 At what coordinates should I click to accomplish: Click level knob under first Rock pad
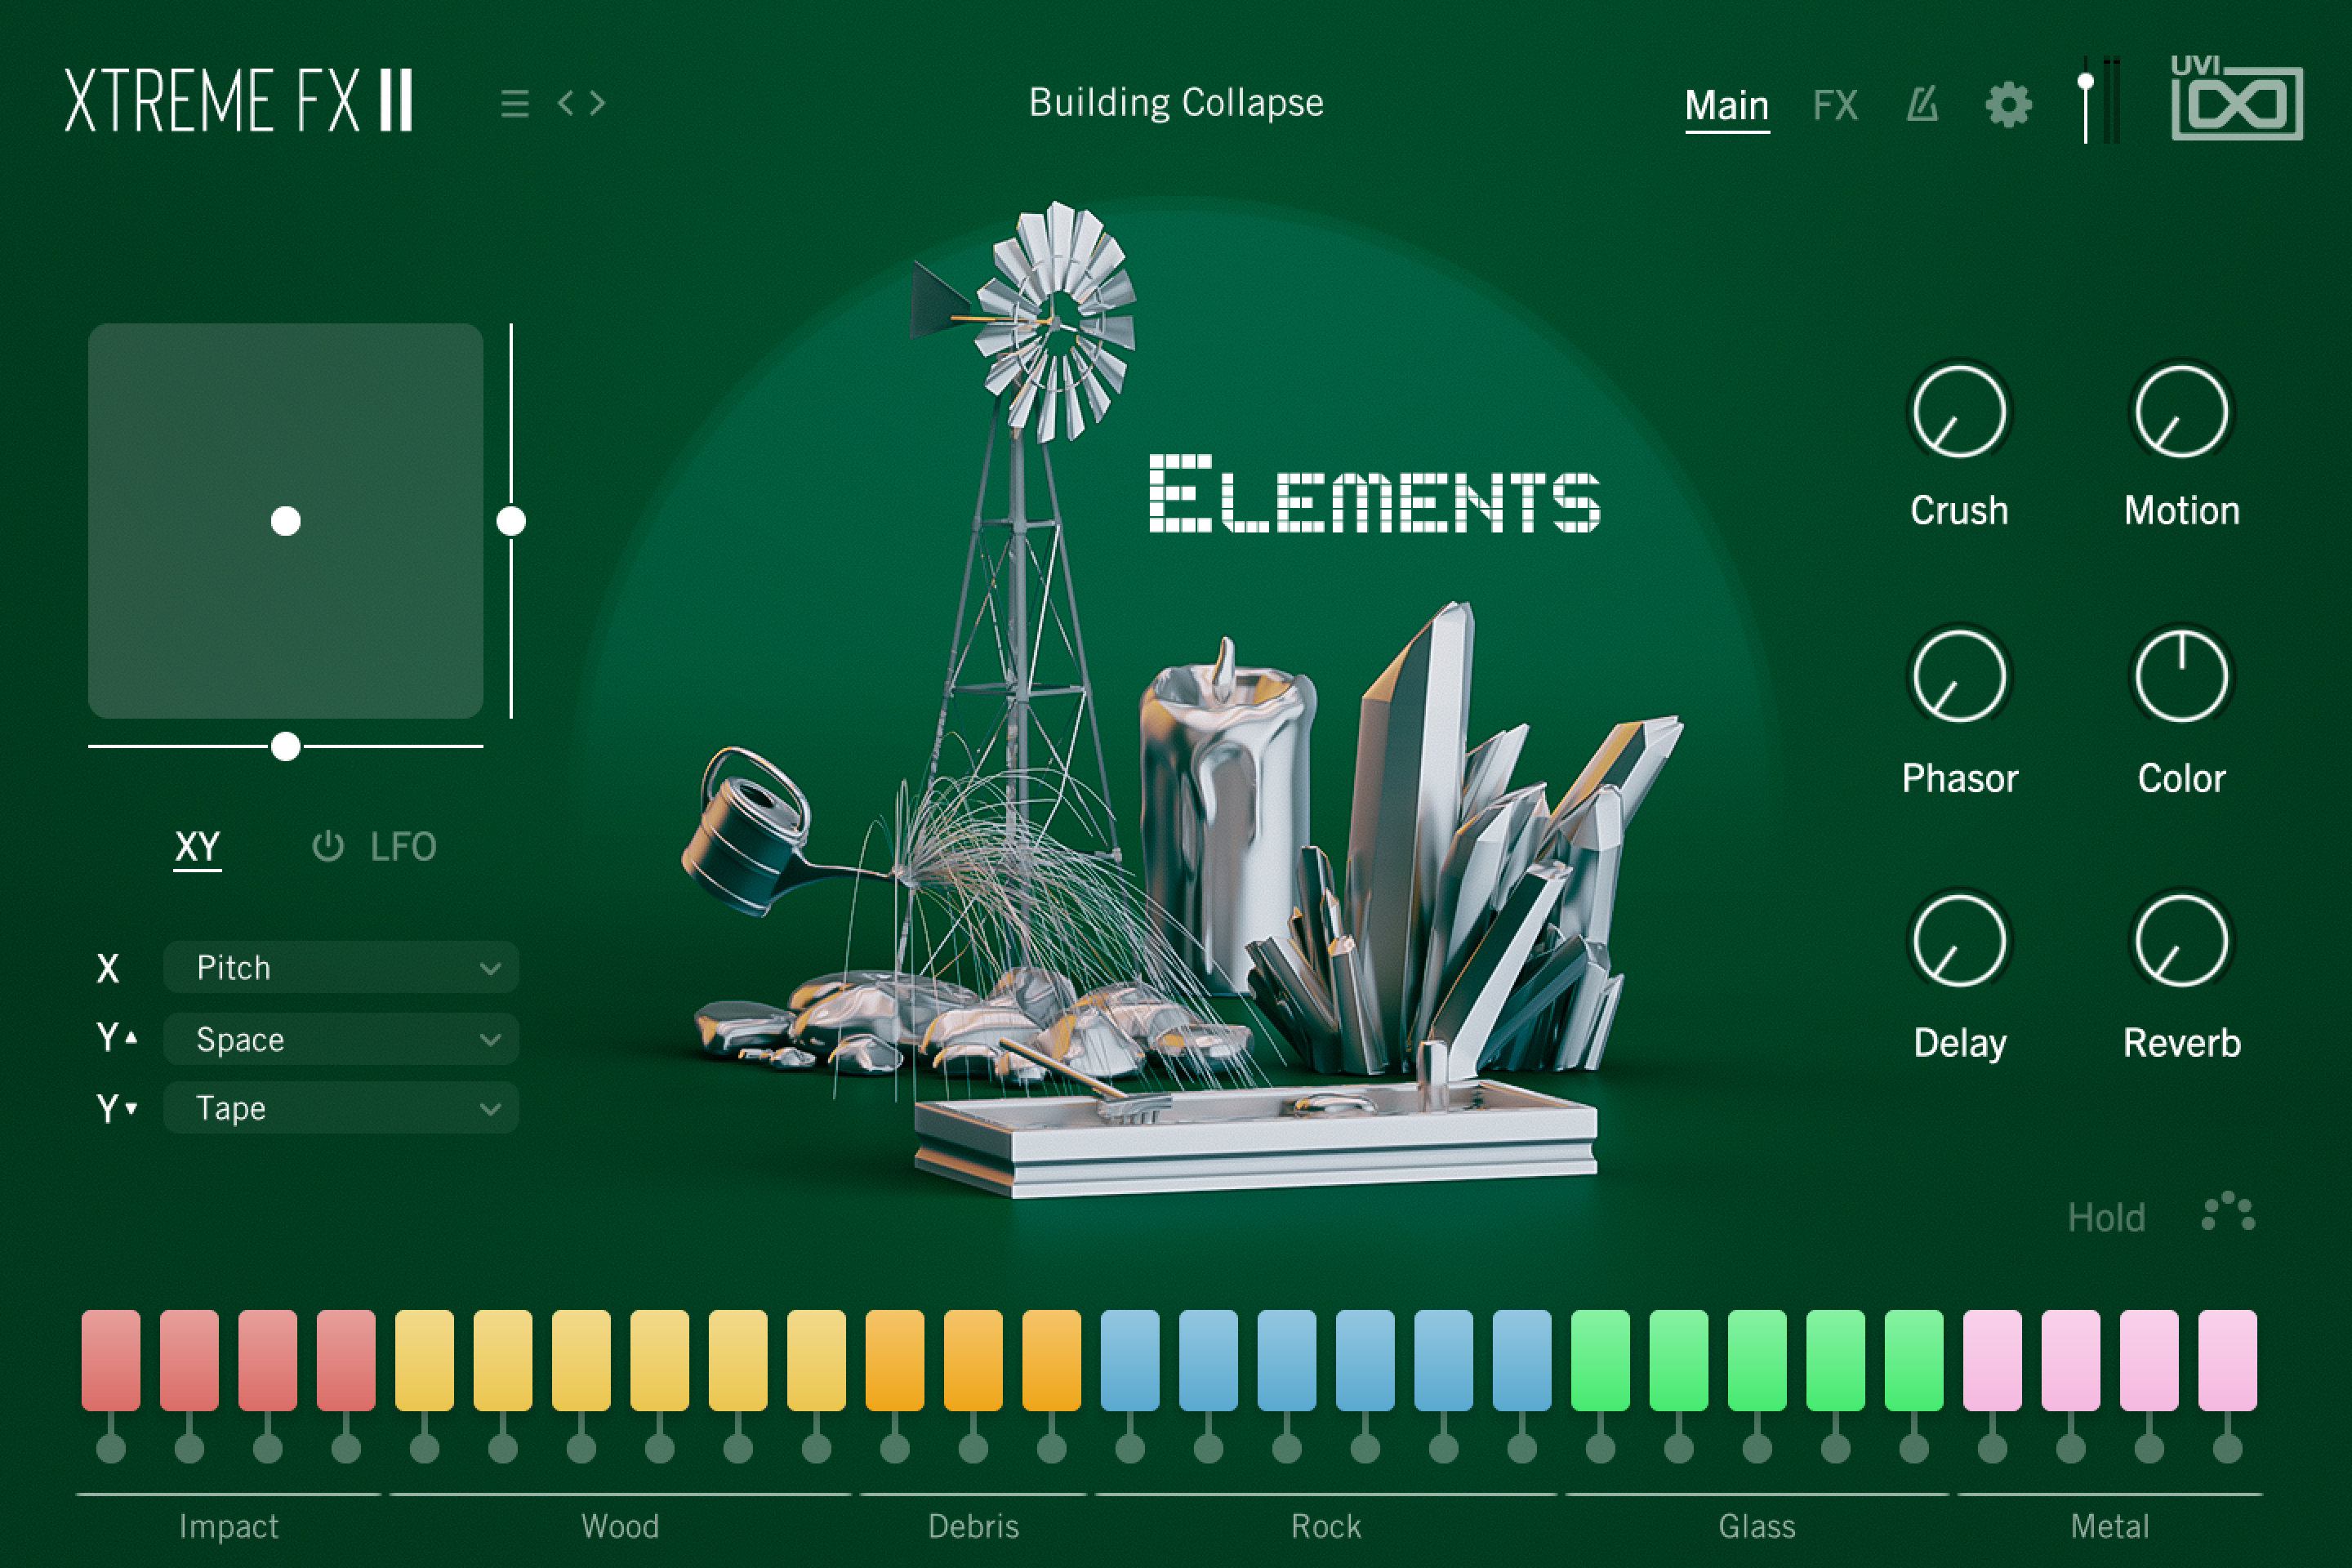point(1130,1447)
